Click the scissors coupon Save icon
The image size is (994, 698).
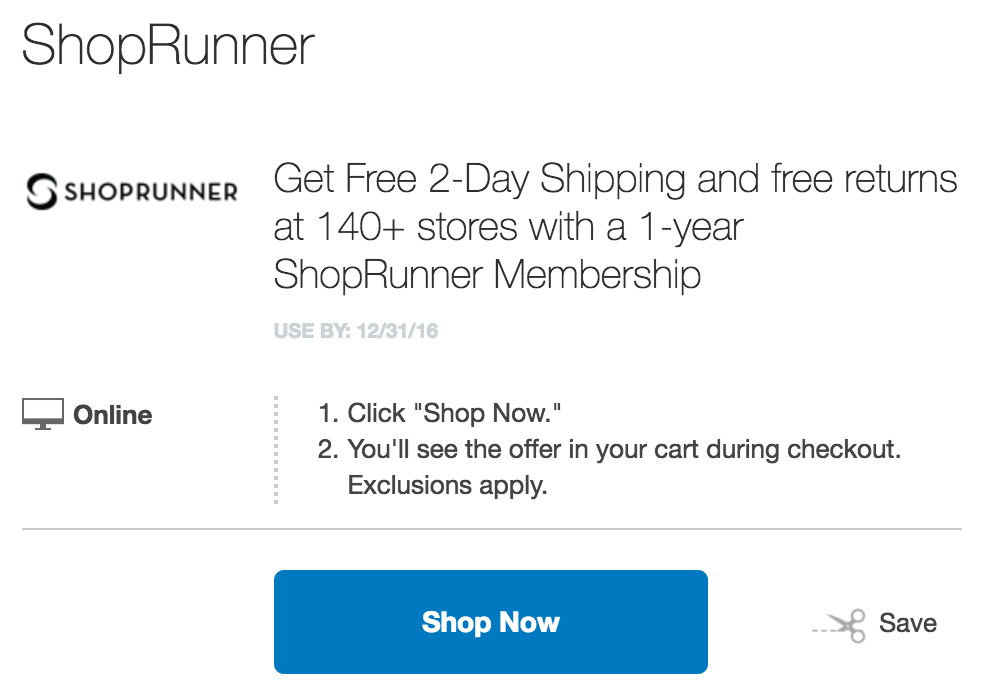click(839, 626)
